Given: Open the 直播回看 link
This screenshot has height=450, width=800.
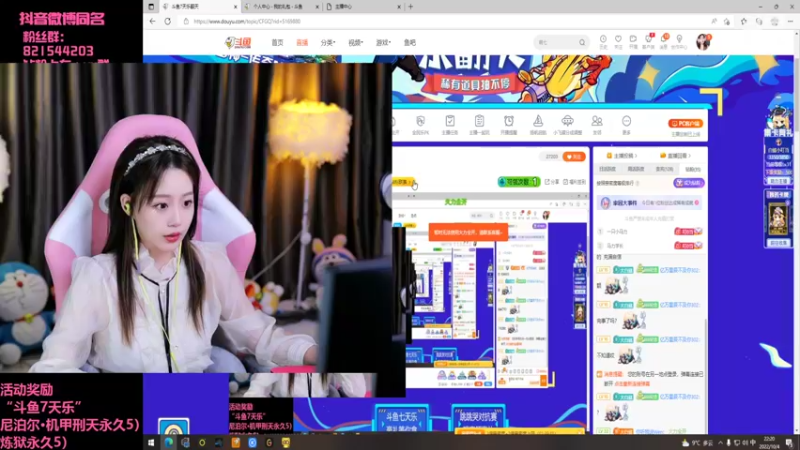Looking at the screenshot, I should point(675,156).
